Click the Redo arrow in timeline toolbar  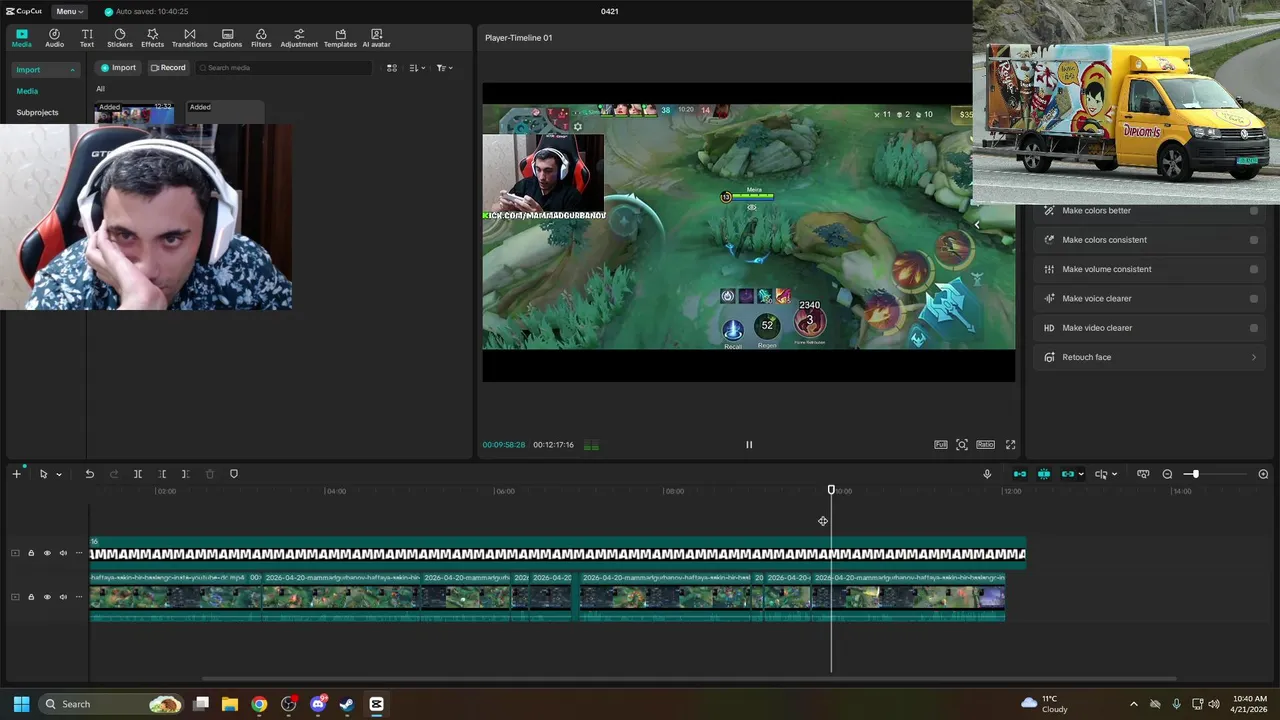click(114, 474)
